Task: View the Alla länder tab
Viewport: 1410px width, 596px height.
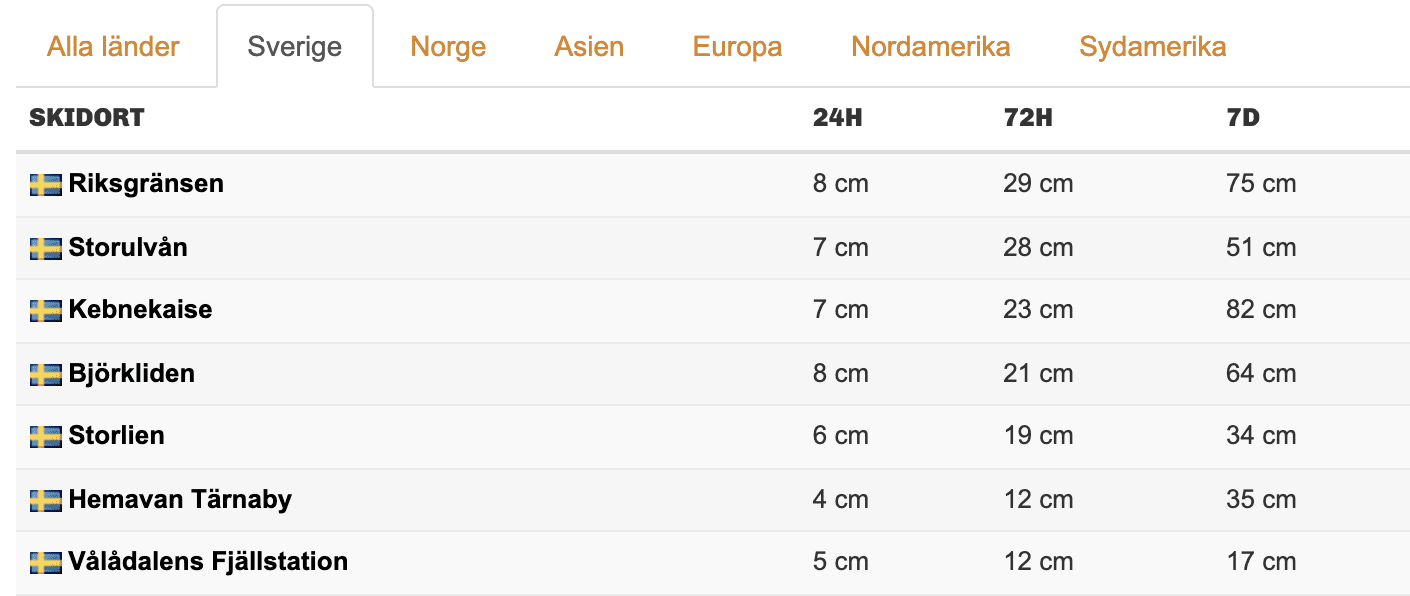Action: [x=114, y=46]
